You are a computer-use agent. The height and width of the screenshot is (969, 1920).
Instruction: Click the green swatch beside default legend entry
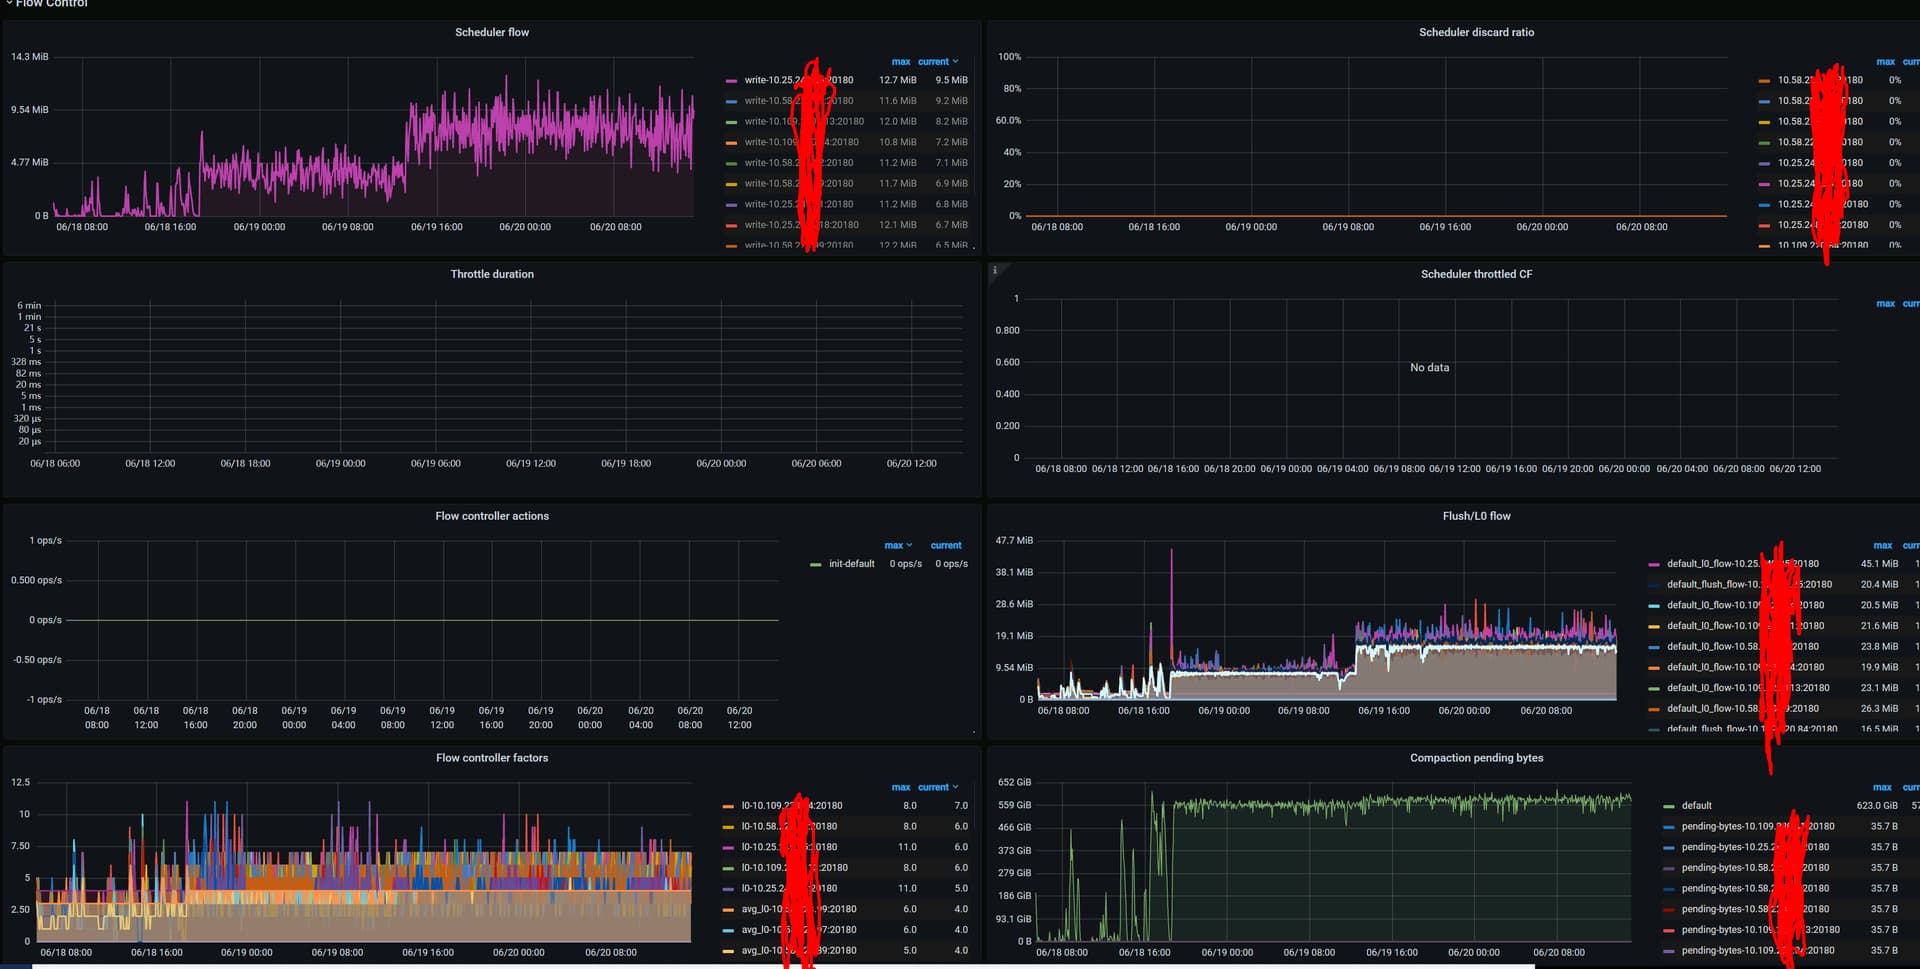tap(1669, 806)
